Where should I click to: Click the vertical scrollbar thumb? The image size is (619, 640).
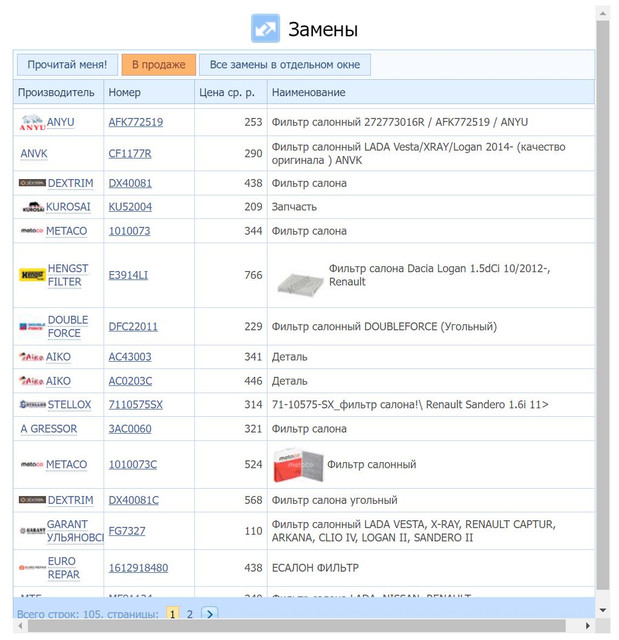tap(603, 305)
